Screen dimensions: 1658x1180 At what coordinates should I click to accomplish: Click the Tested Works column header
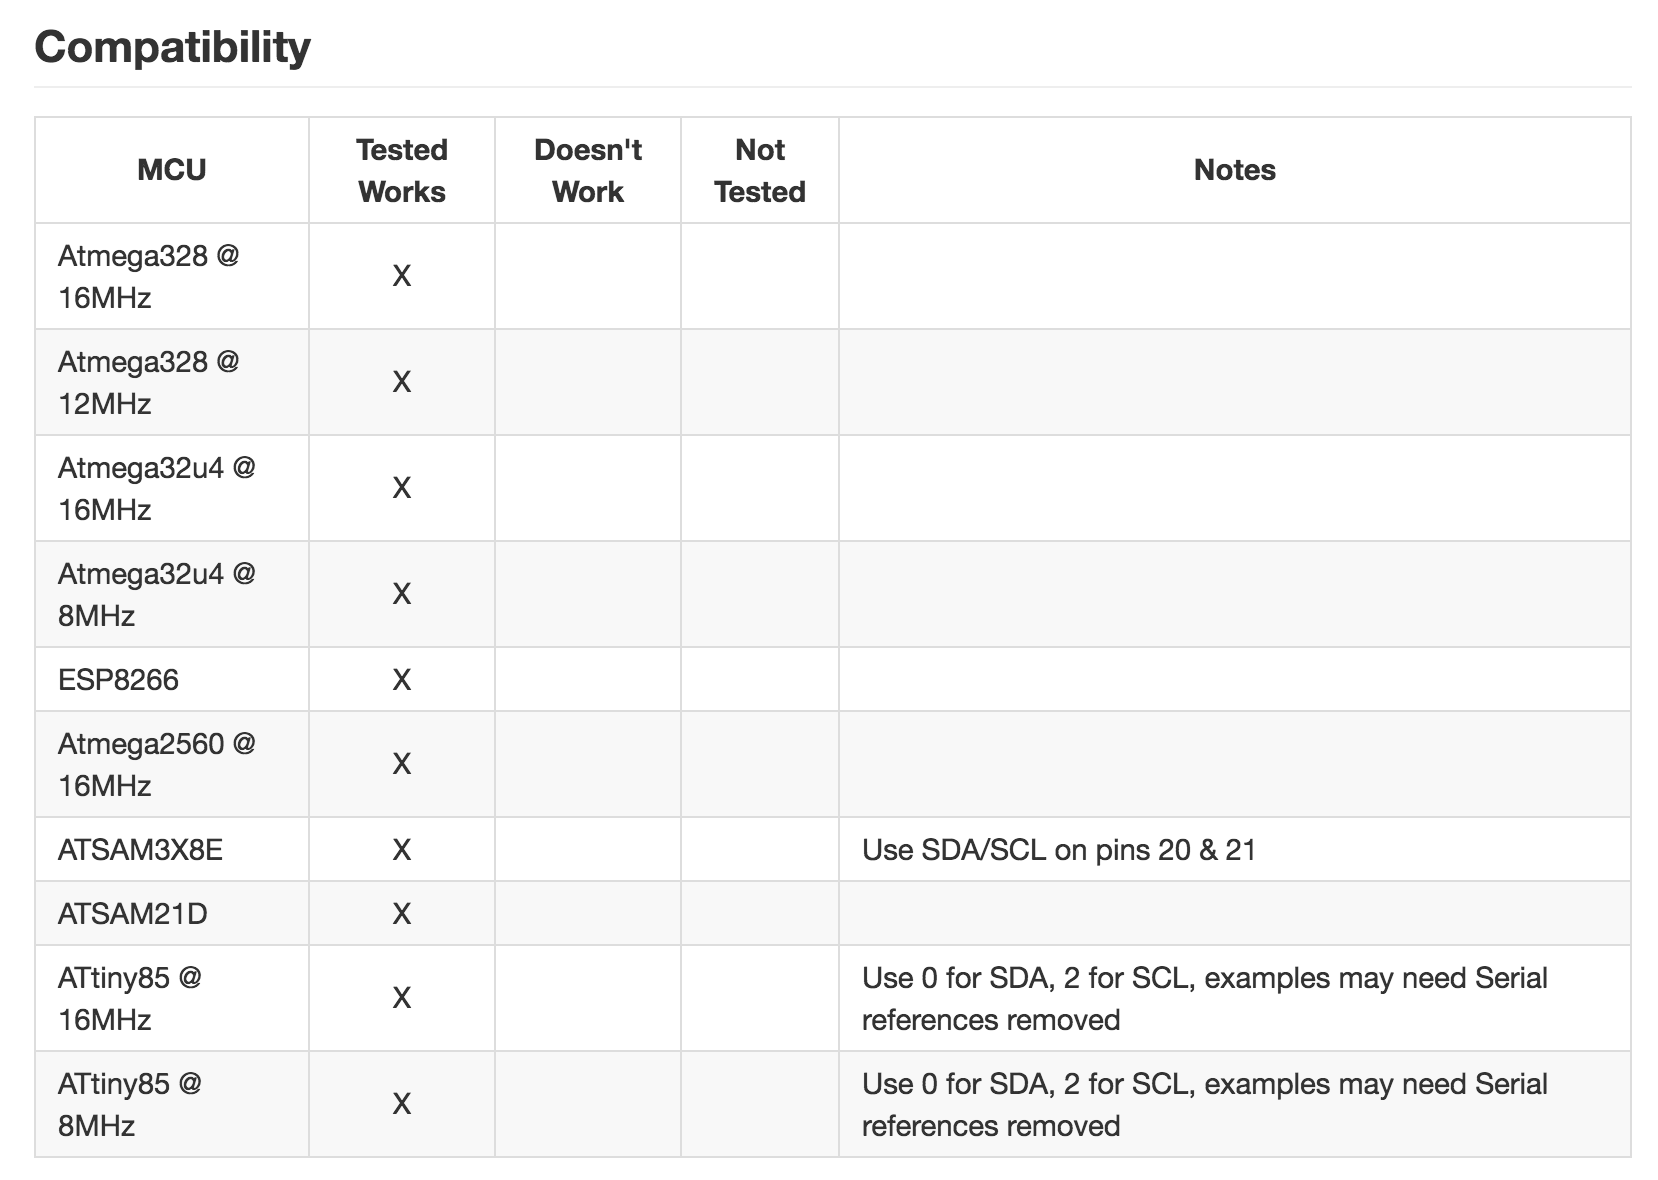tap(402, 170)
